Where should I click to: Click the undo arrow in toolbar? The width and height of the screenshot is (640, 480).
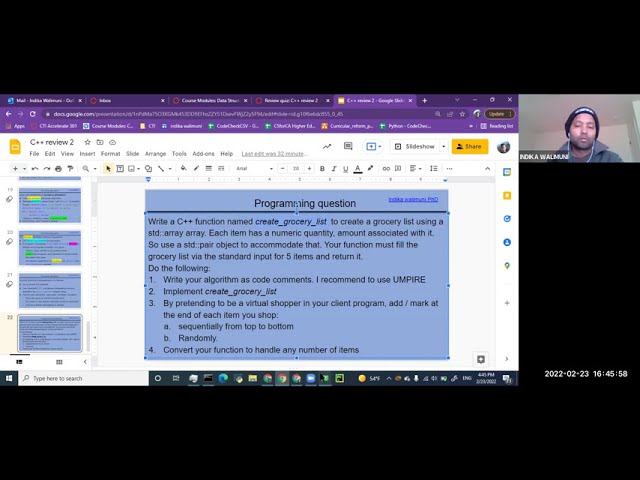[35, 169]
